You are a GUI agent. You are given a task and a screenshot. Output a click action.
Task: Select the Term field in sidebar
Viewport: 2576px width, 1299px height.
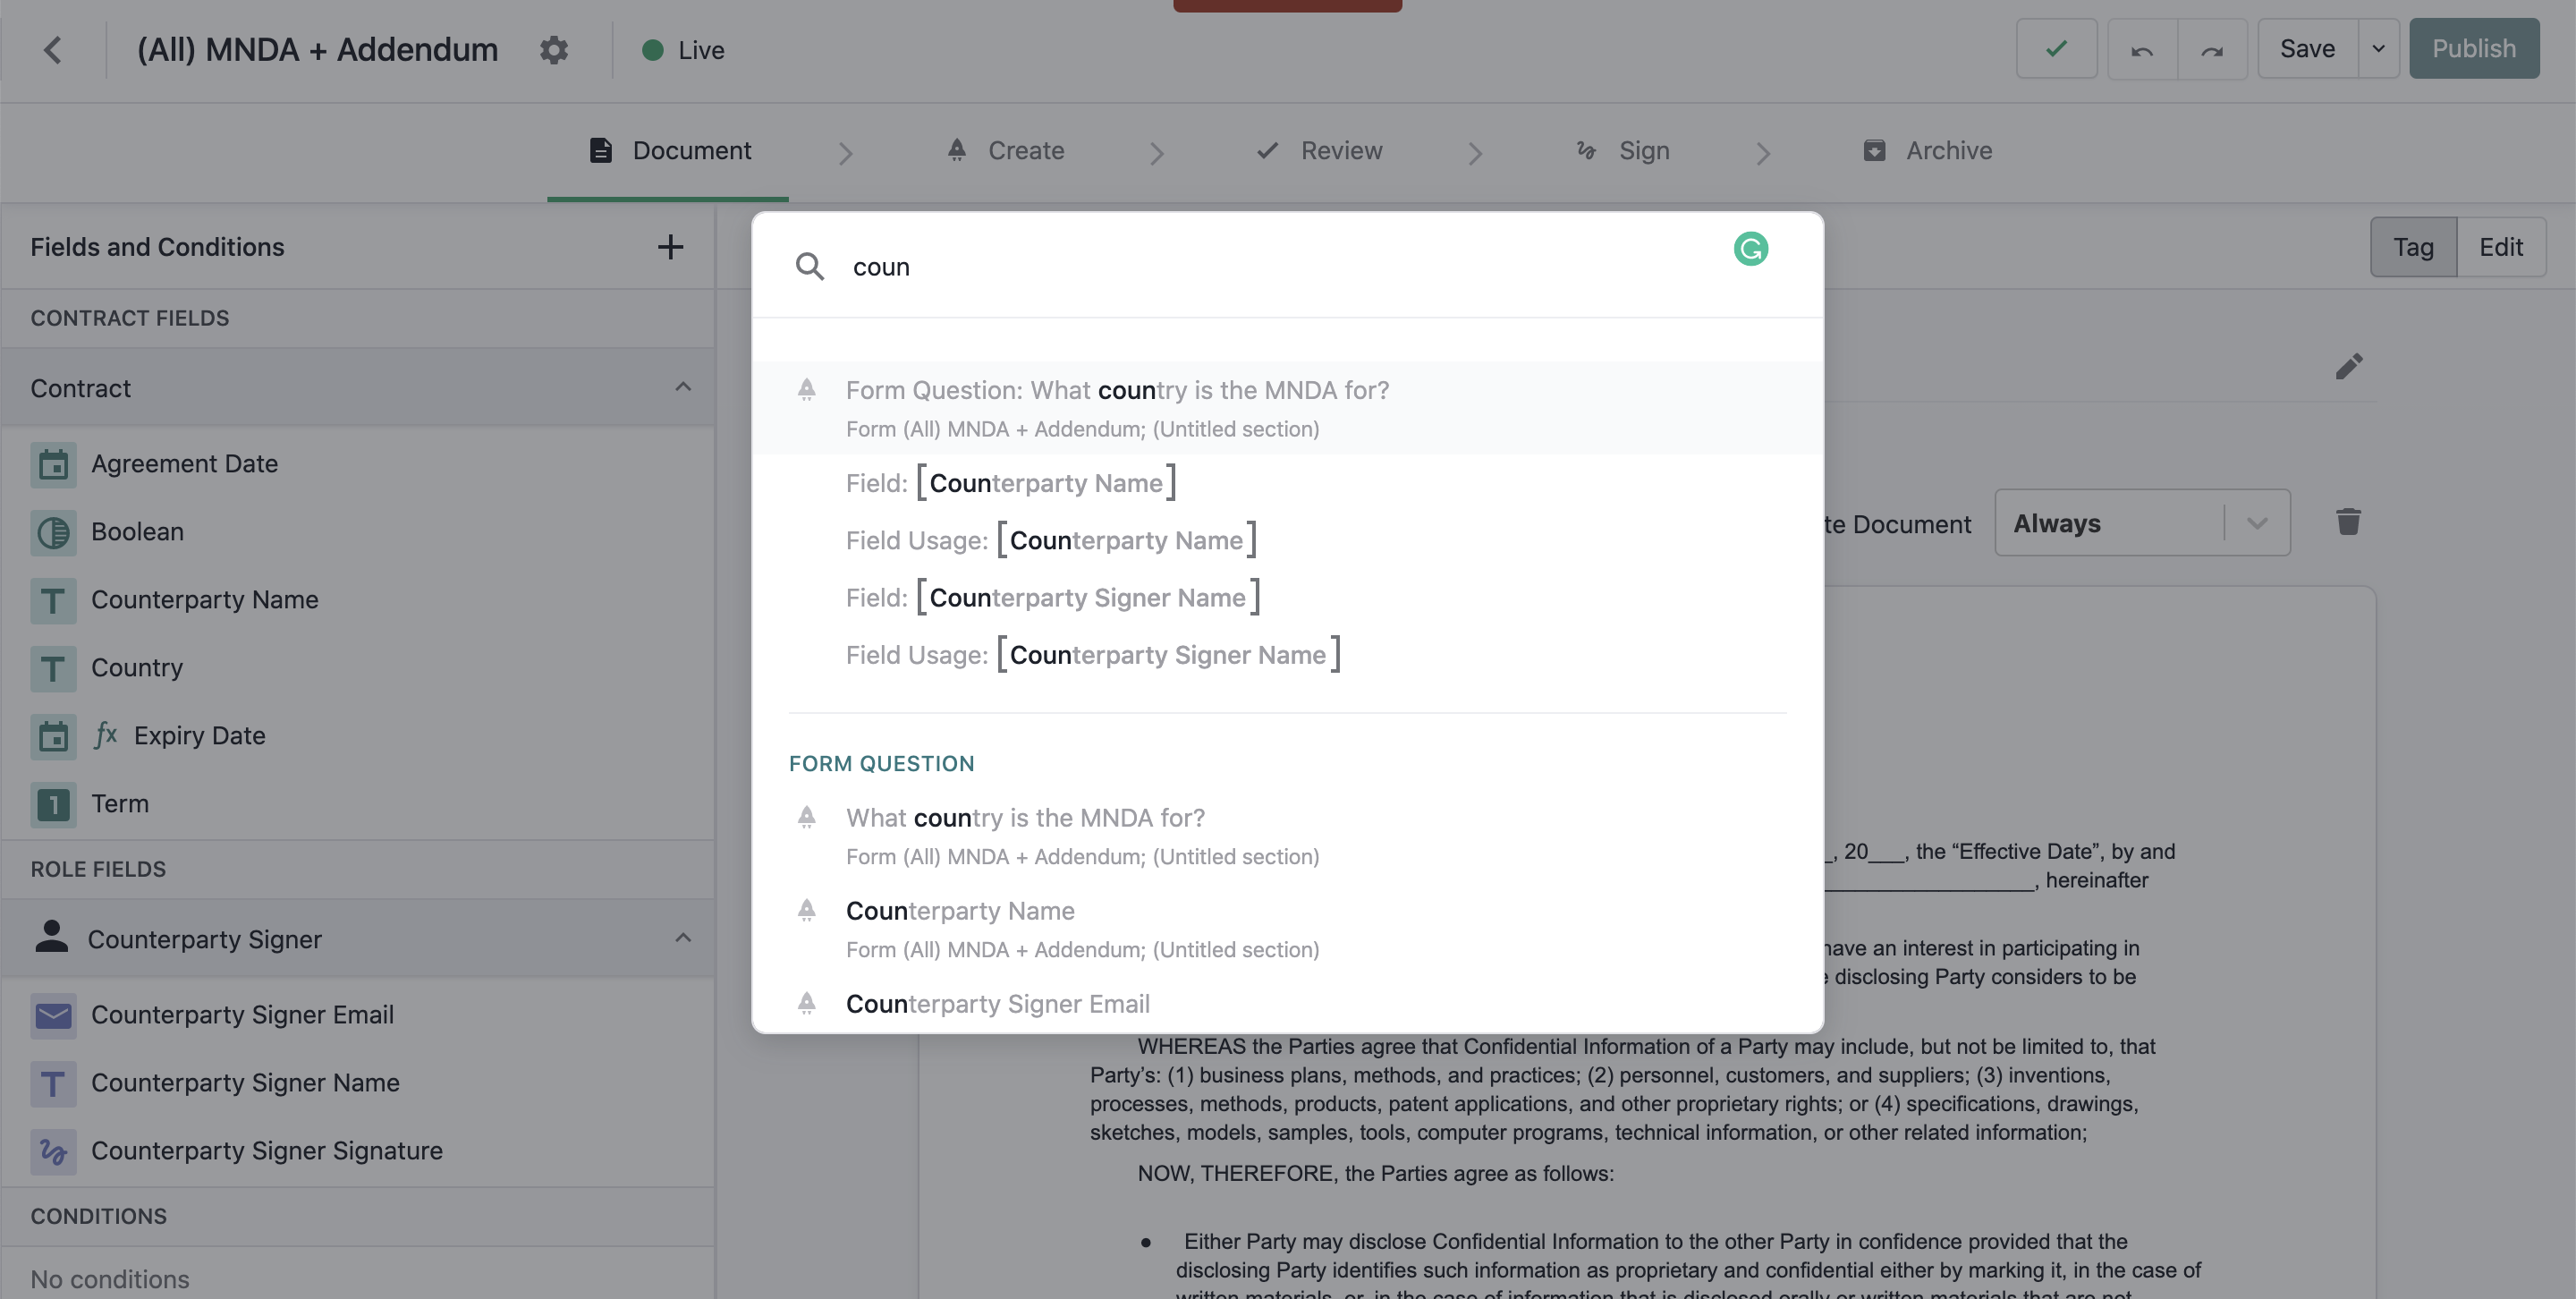[x=358, y=804]
